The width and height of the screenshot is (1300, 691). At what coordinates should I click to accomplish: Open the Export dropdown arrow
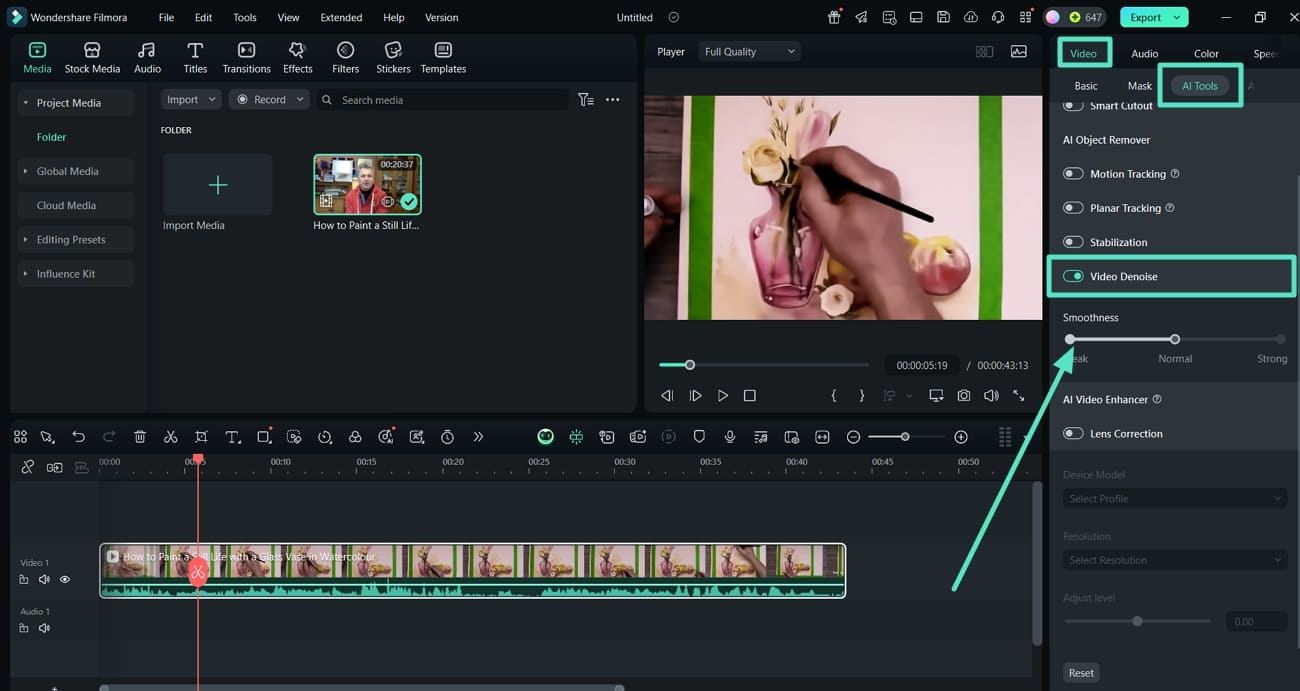tap(1177, 17)
